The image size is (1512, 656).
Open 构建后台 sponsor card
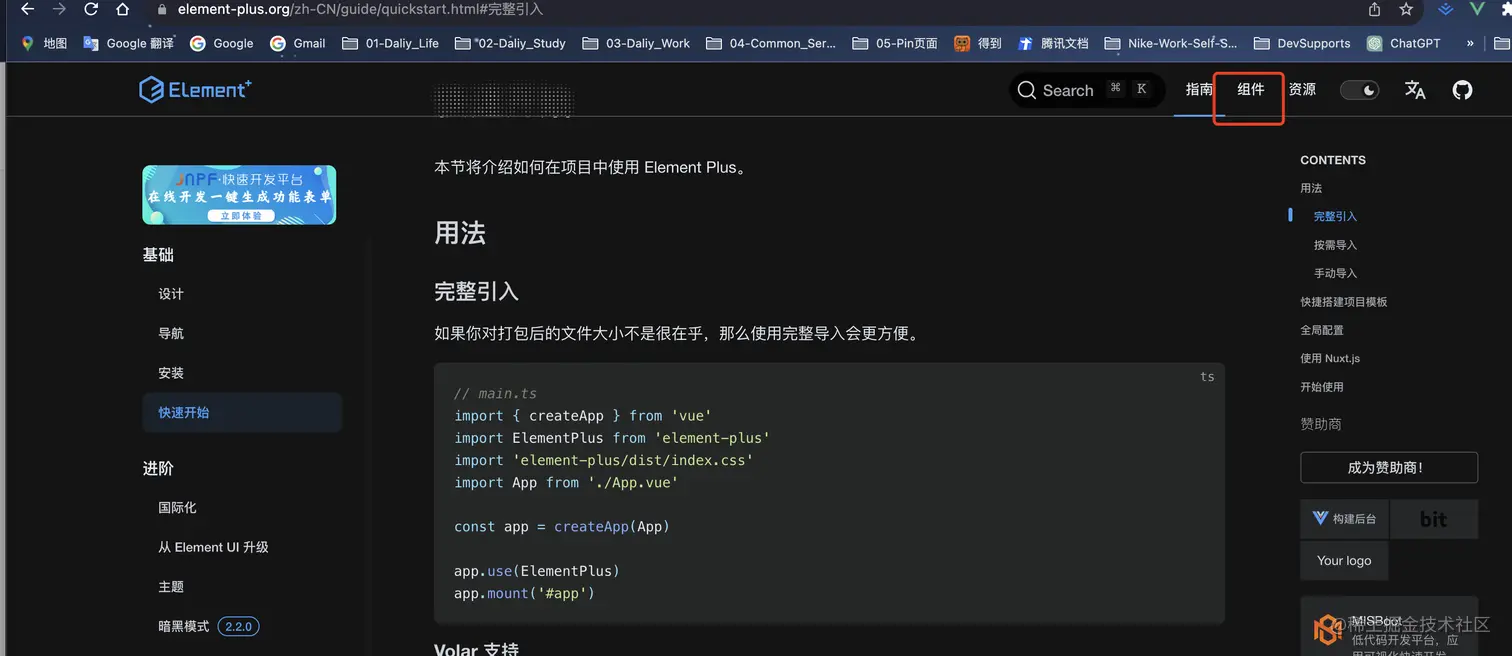tap(1344, 519)
